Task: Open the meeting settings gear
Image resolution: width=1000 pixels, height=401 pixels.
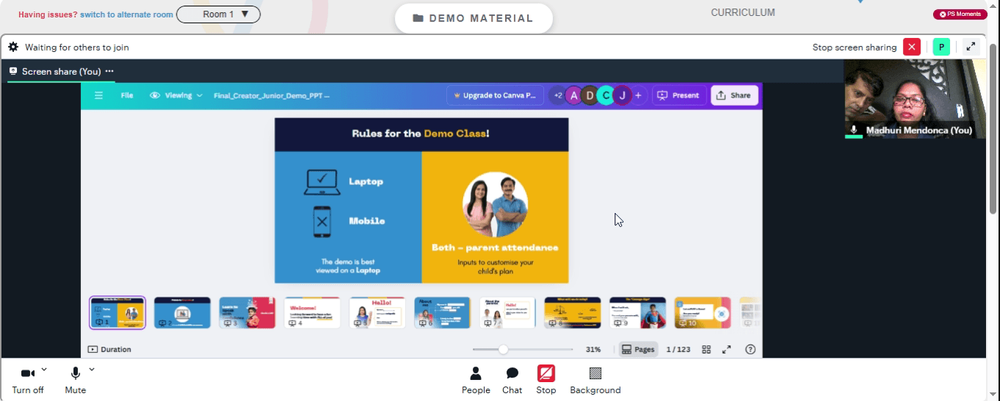Action: click(x=13, y=47)
